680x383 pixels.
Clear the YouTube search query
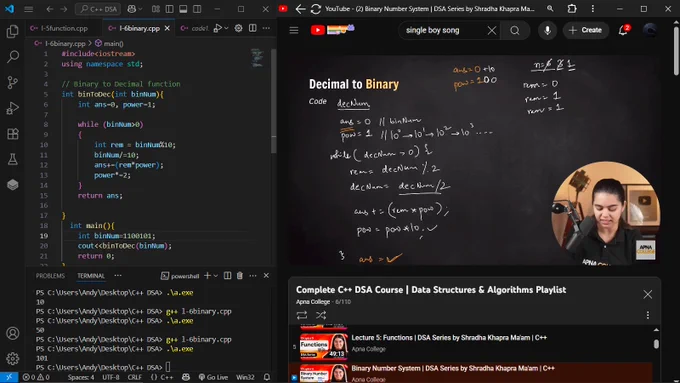(x=492, y=30)
